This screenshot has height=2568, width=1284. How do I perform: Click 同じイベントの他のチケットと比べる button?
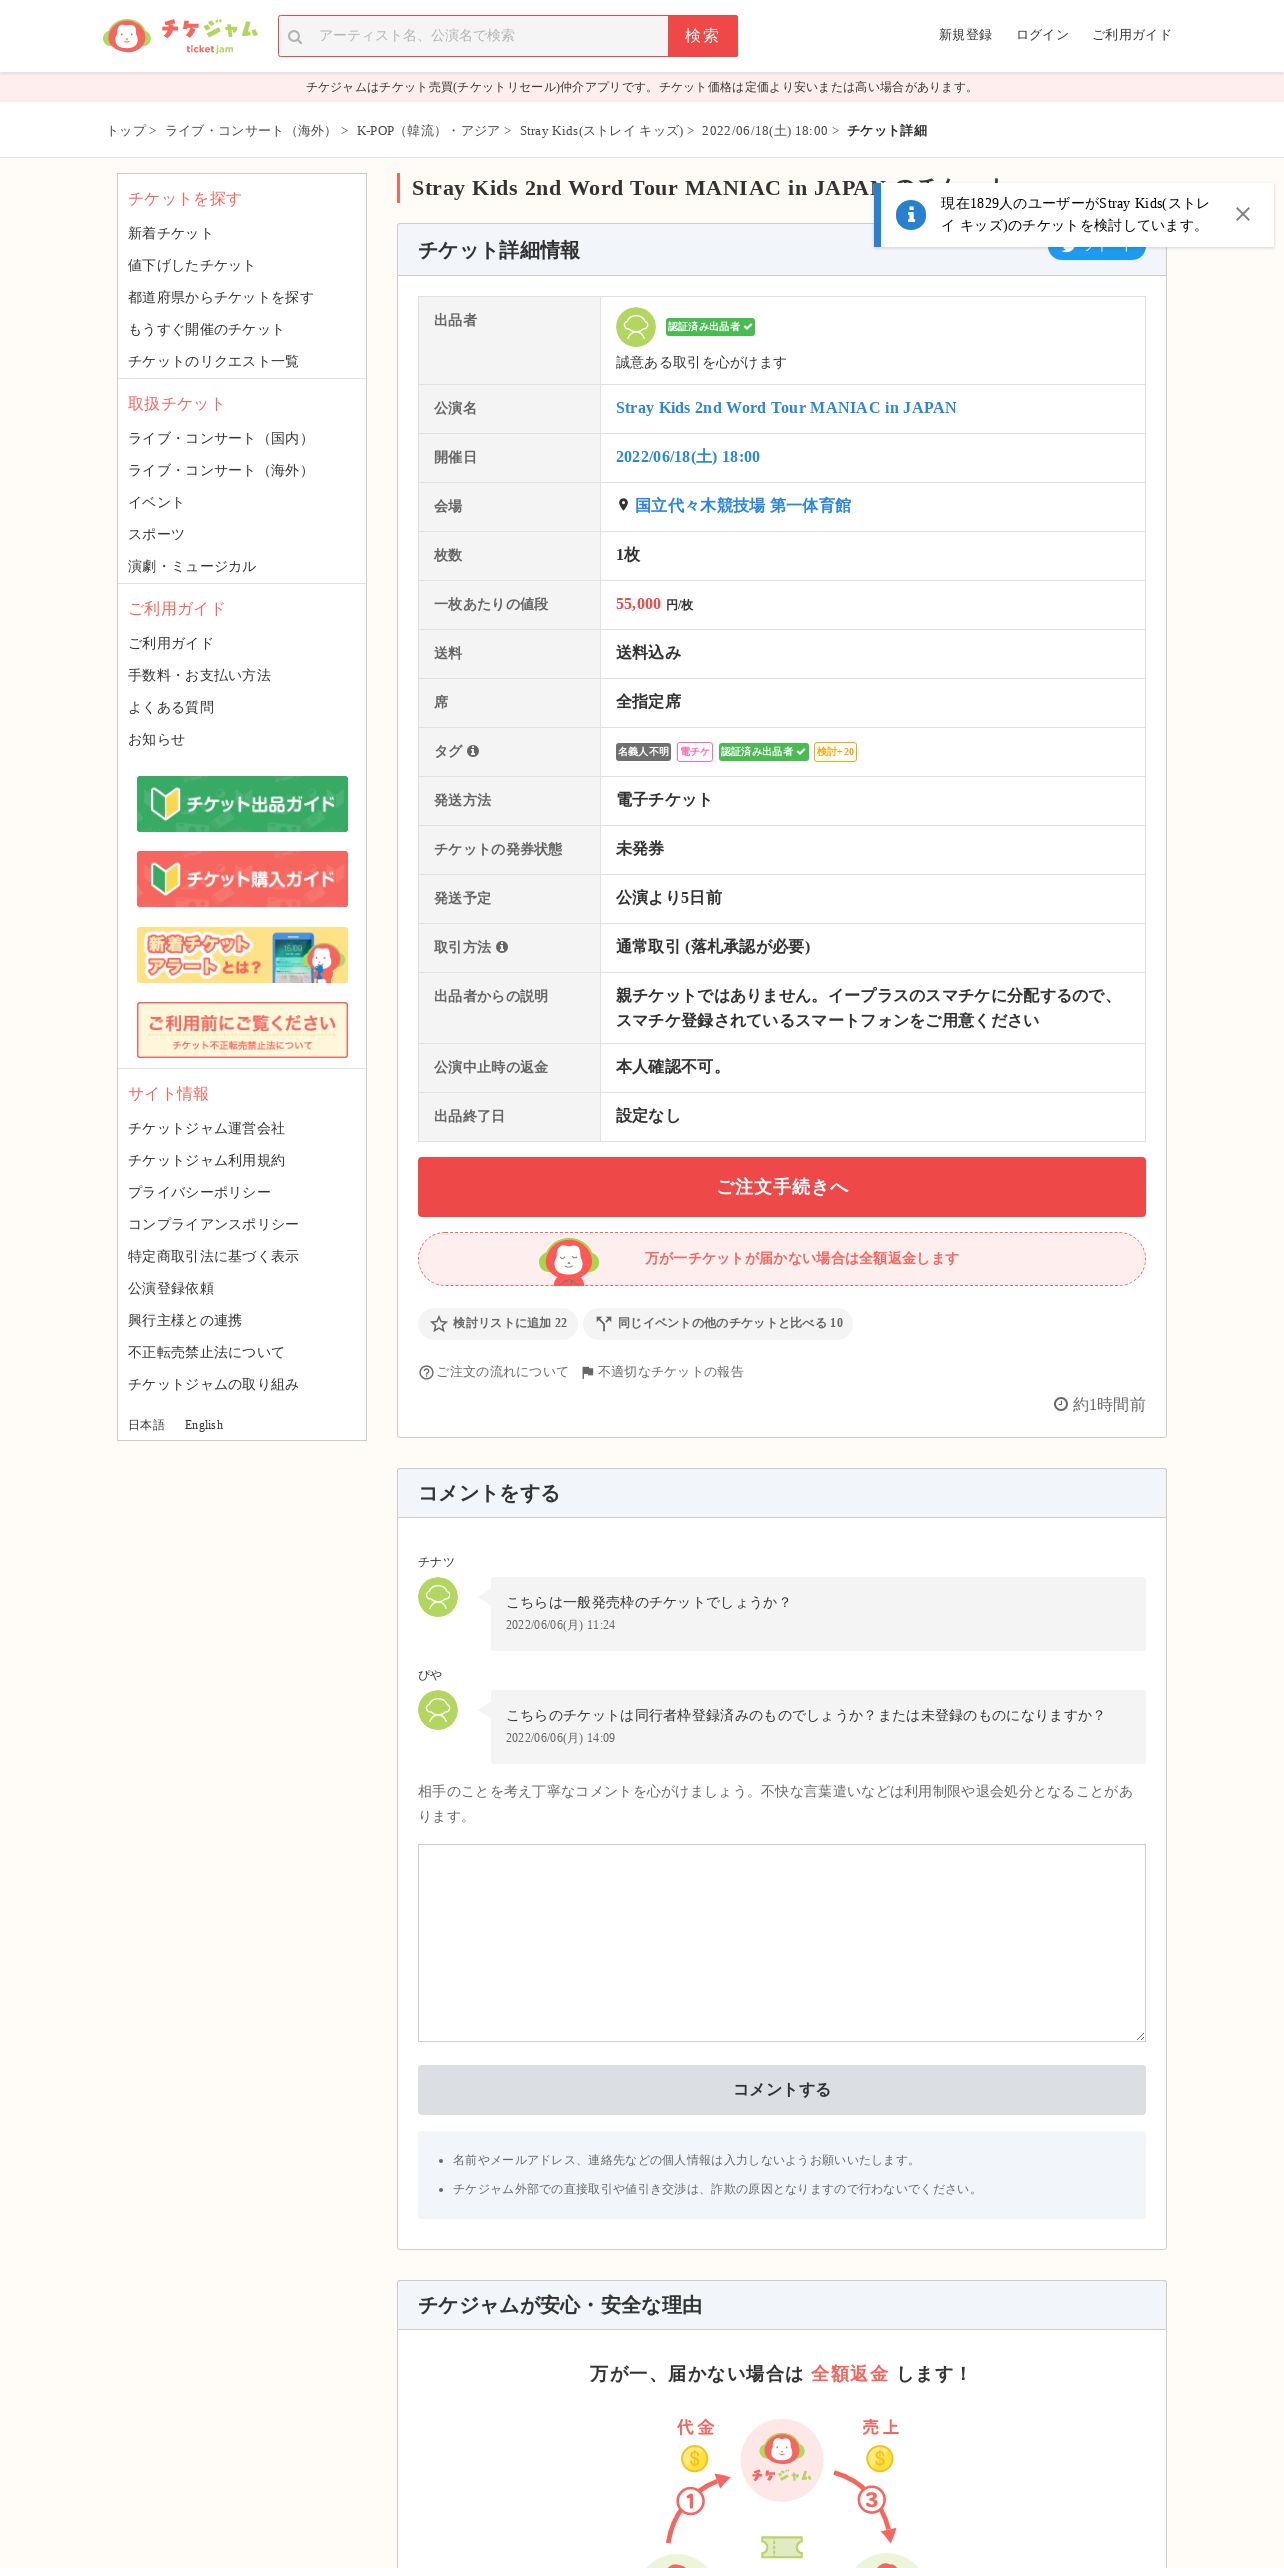(x=718, y=1323)
